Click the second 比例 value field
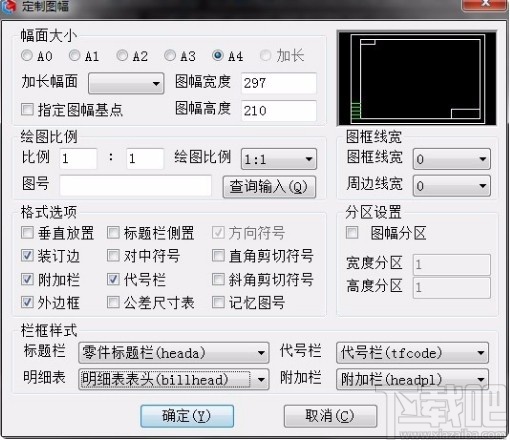This screenshot has height=440, width=510. [x=145, y=158]
